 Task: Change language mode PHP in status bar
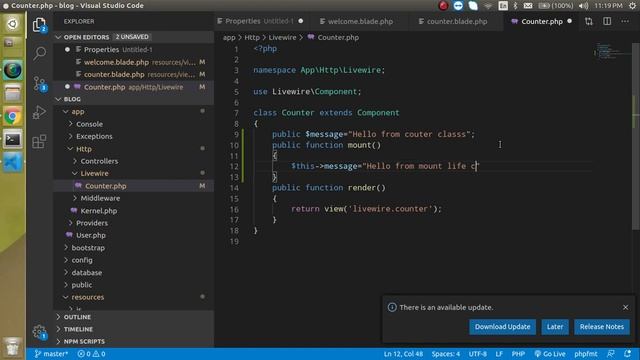pos(518,354)
